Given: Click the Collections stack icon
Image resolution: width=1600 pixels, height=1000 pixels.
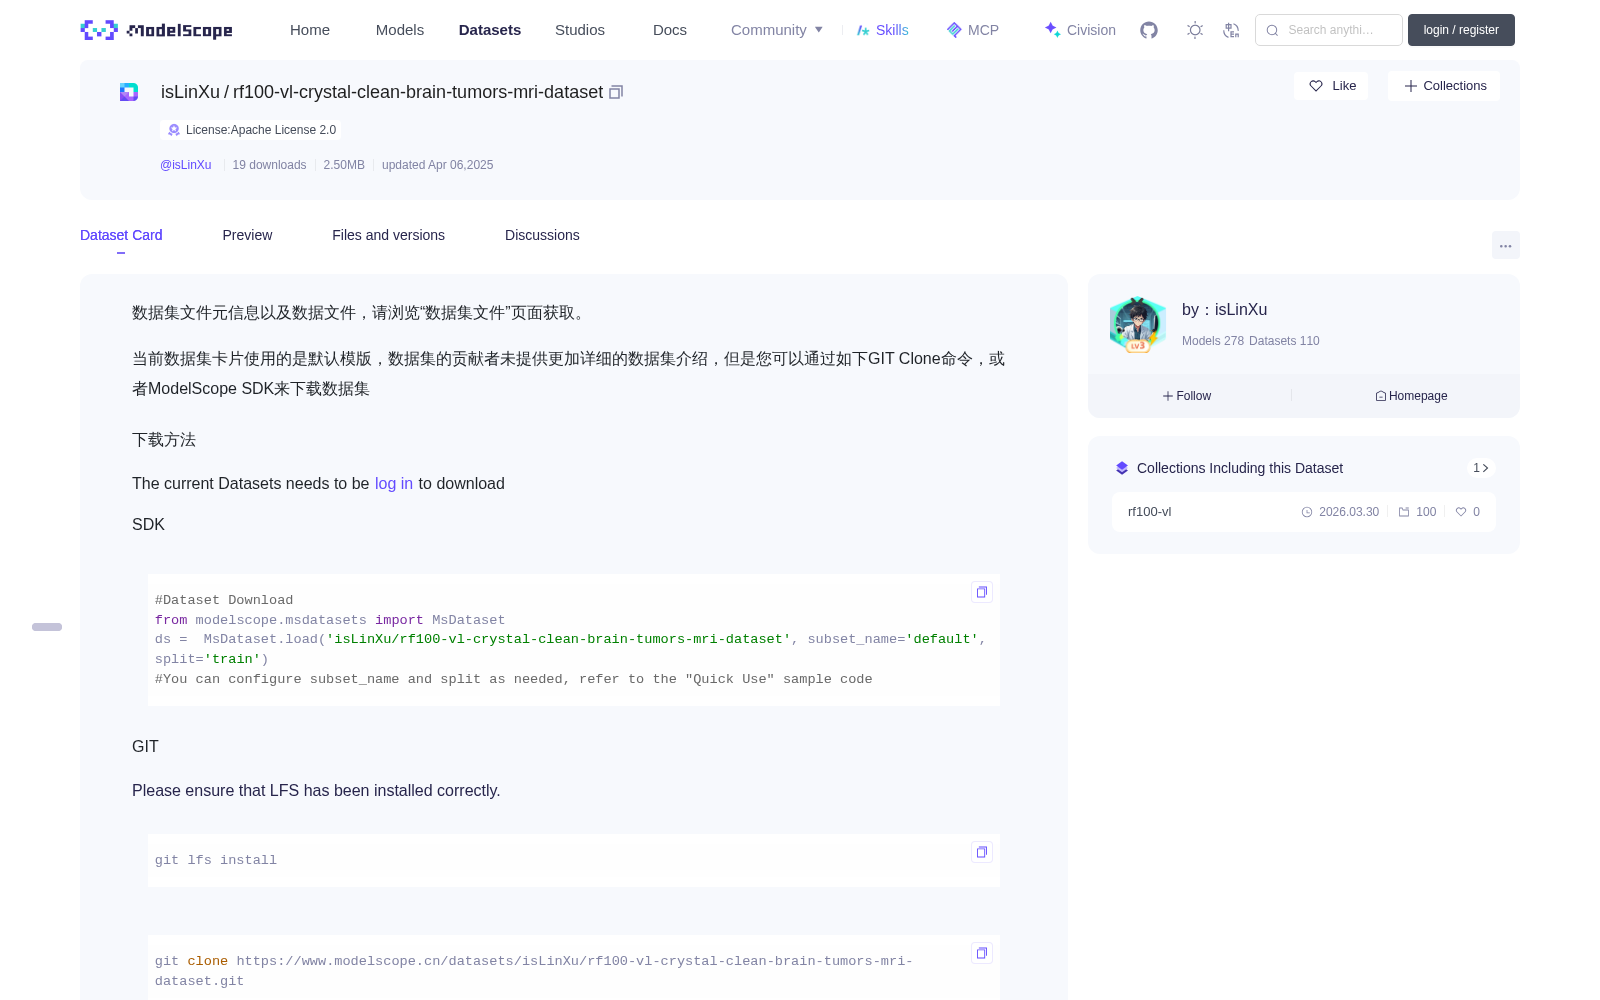Looking at the screenshot, I should coord(1122,468).
